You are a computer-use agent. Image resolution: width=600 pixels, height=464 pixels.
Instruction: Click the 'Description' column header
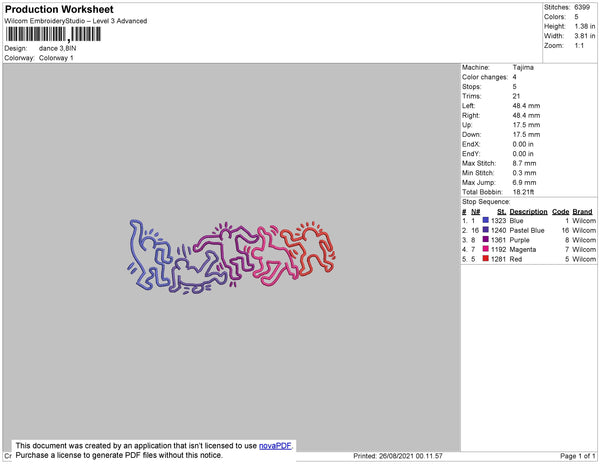tap(528, 212)
